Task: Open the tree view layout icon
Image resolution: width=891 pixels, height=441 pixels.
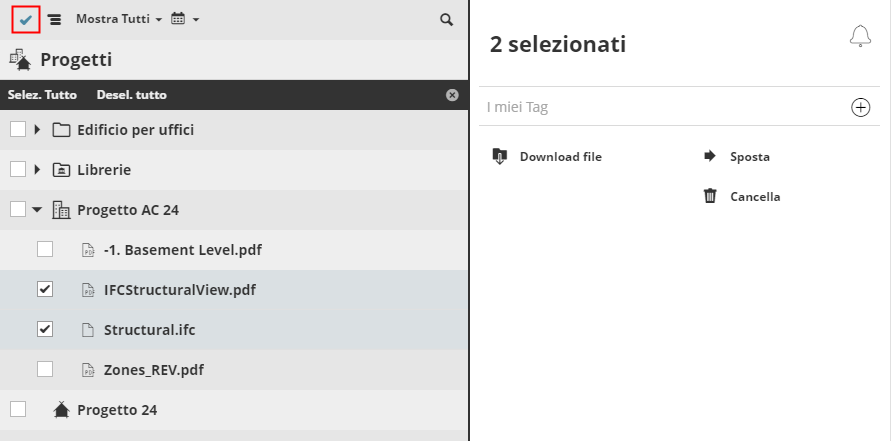Action: tap(54, 19)
